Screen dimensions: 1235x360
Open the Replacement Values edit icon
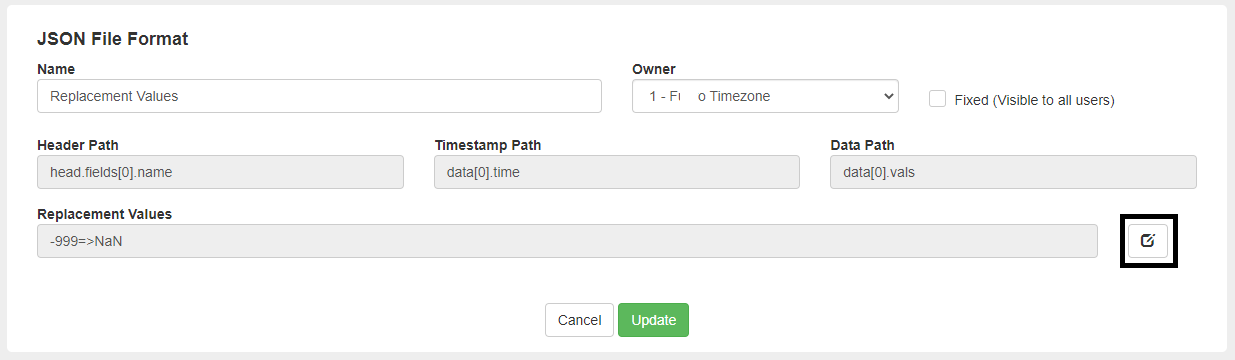click(1148, 240)
